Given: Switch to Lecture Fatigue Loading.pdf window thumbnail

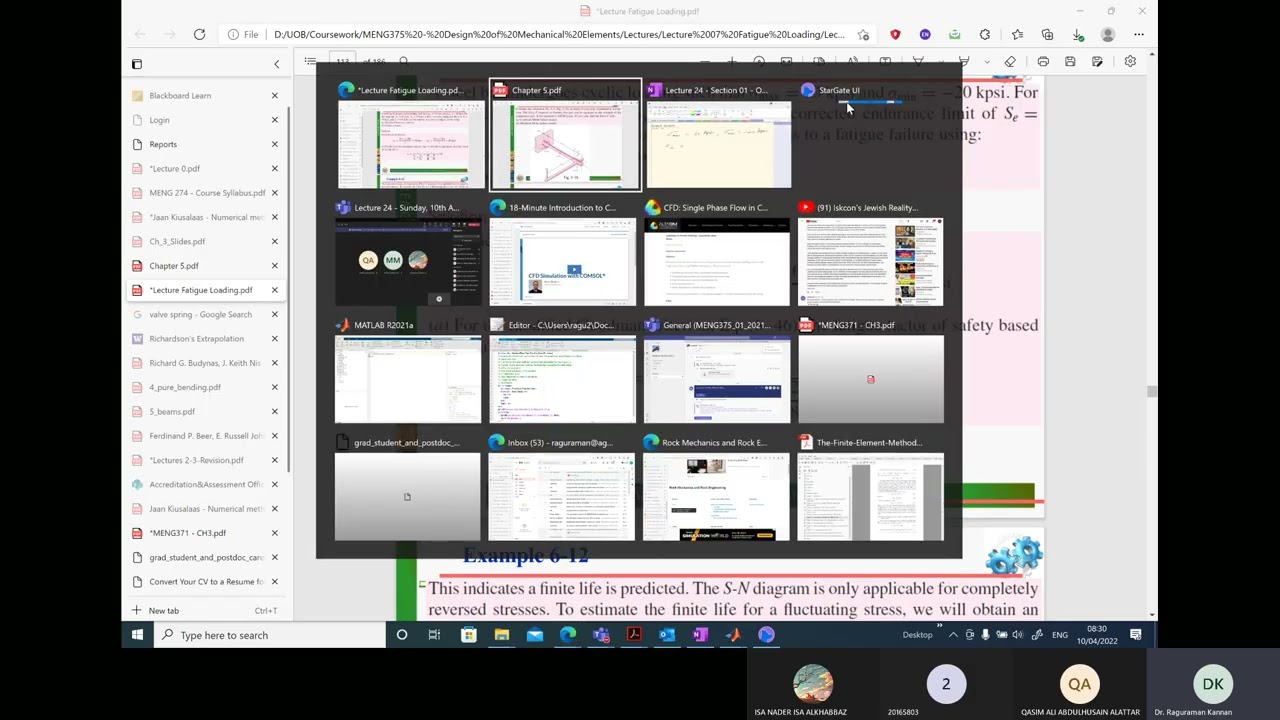Looking at the screenshot, I should (x=410, y=135).
